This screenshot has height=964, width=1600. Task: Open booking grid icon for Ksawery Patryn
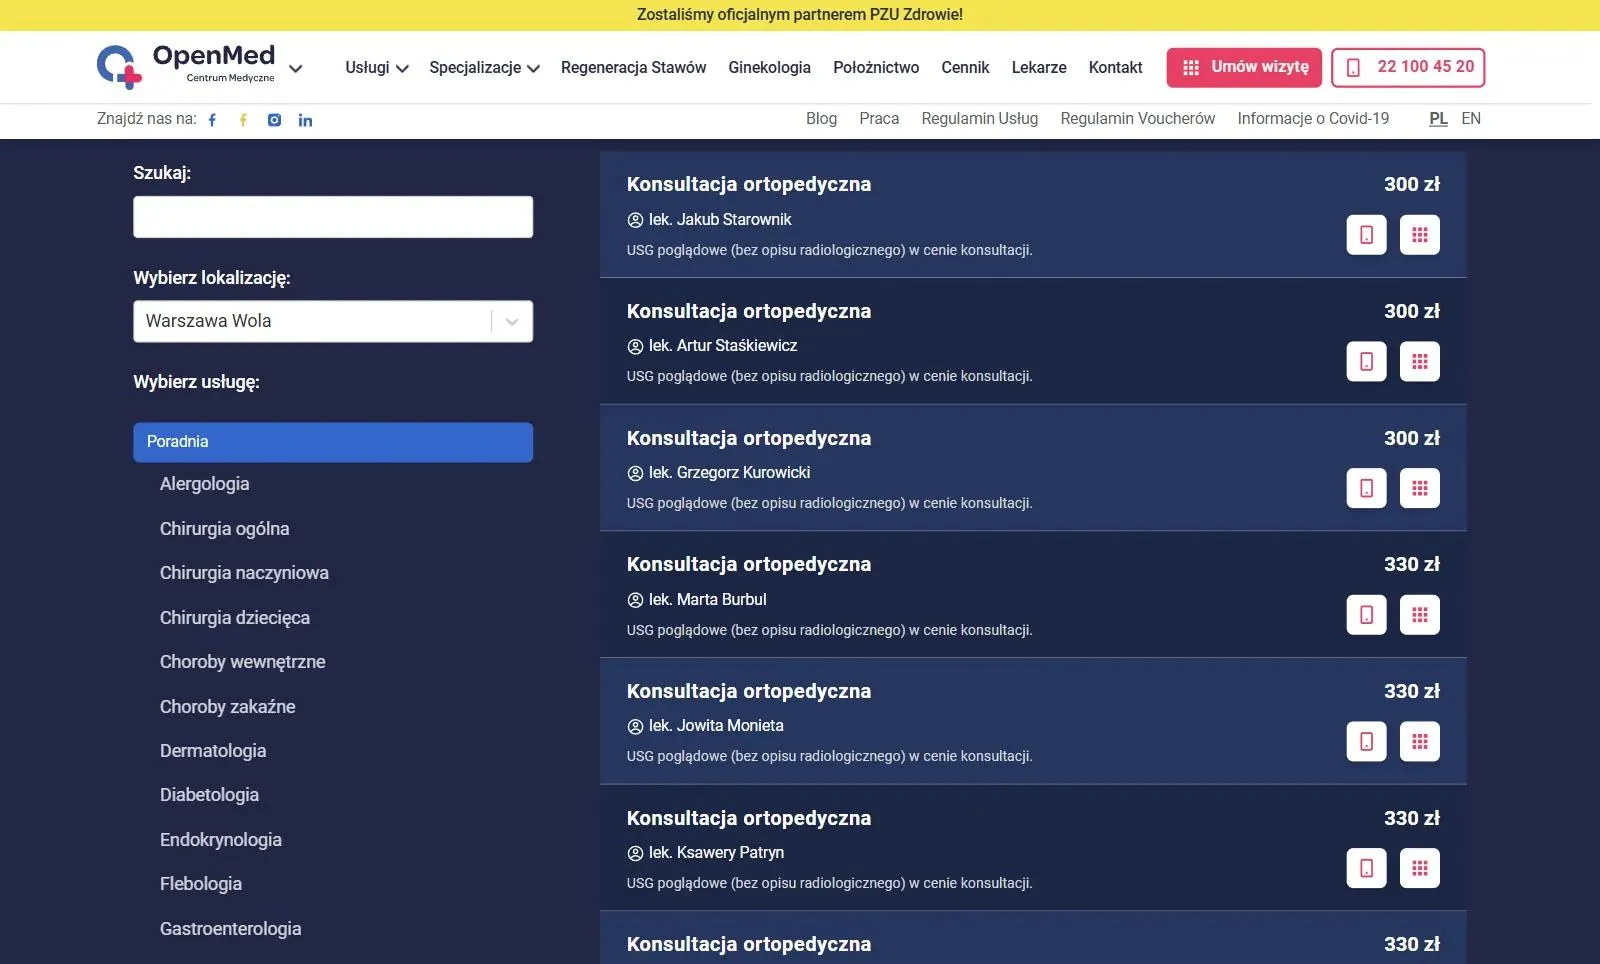tap(1420, 868)
